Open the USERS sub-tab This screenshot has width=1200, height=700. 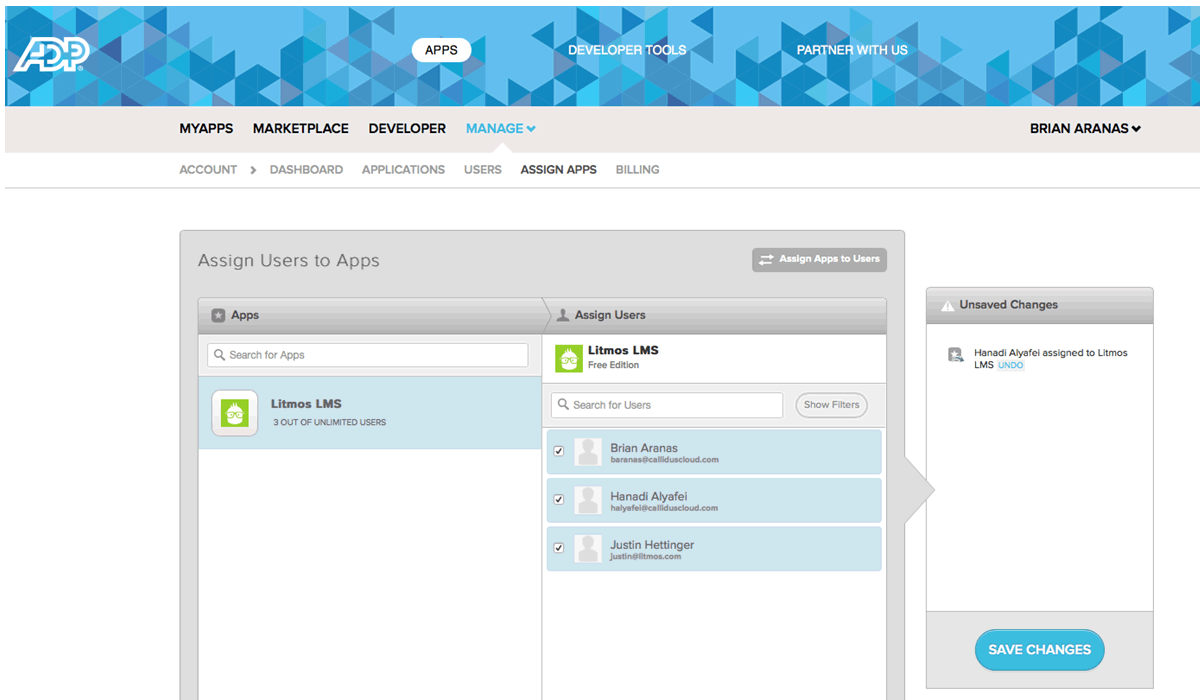click(x=483, y=170)
